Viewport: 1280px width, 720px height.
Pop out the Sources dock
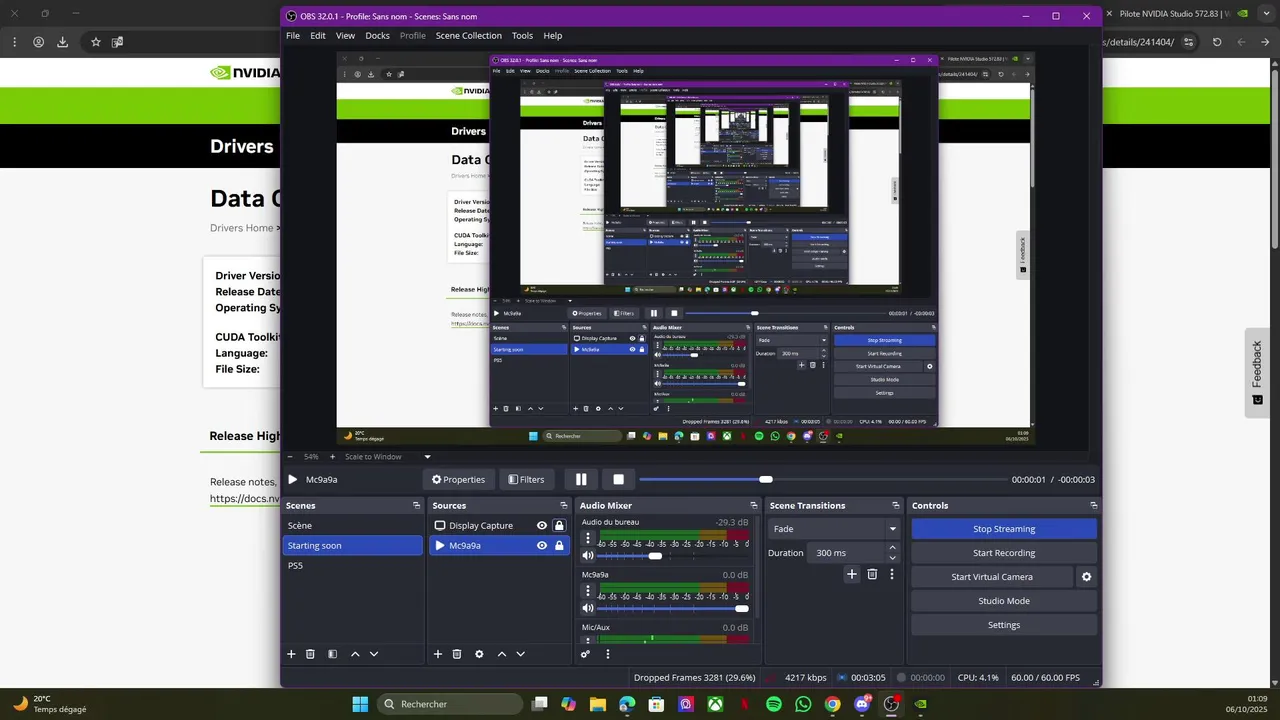click(564, 506)
